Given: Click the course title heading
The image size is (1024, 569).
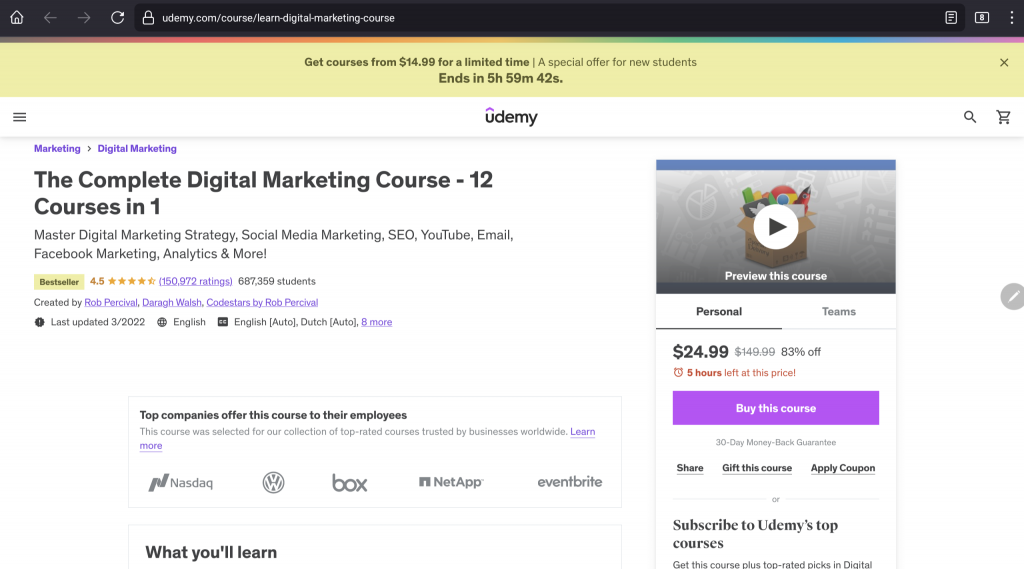Looking at the screenshot, I should click(263, 193).
